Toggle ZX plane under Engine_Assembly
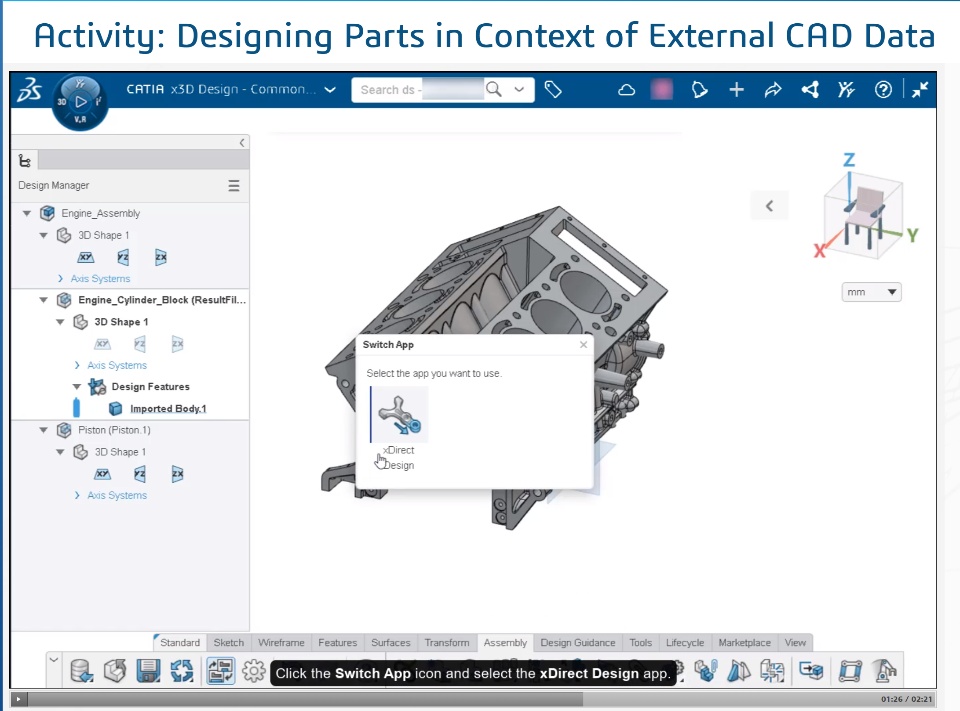 point(160,257)
